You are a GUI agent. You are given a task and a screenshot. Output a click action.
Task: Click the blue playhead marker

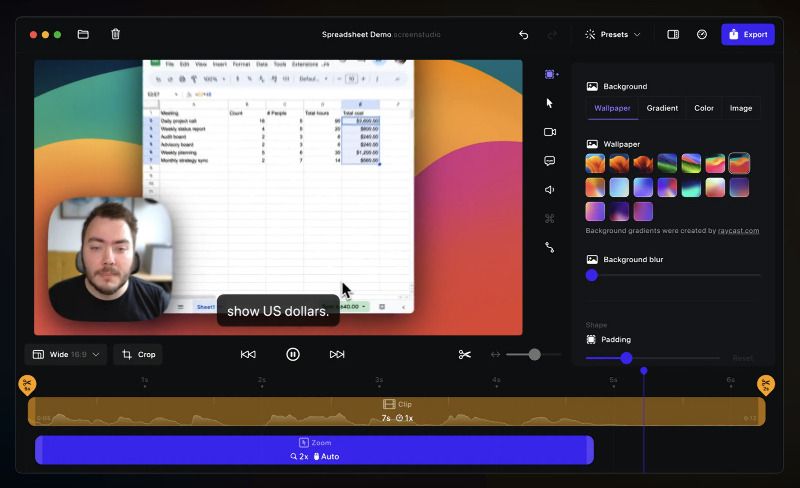[644, 371]
